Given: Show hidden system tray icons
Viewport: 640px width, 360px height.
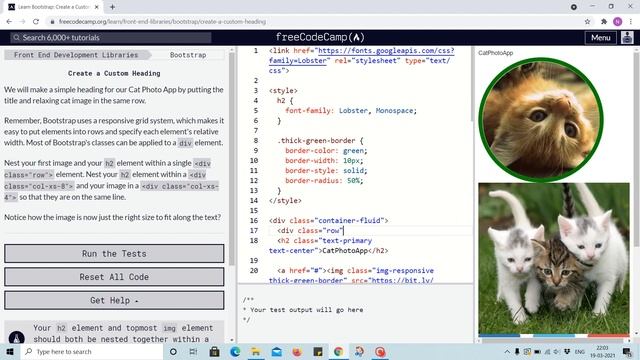Looking at the screenshot, I should [x=507, y=351].
